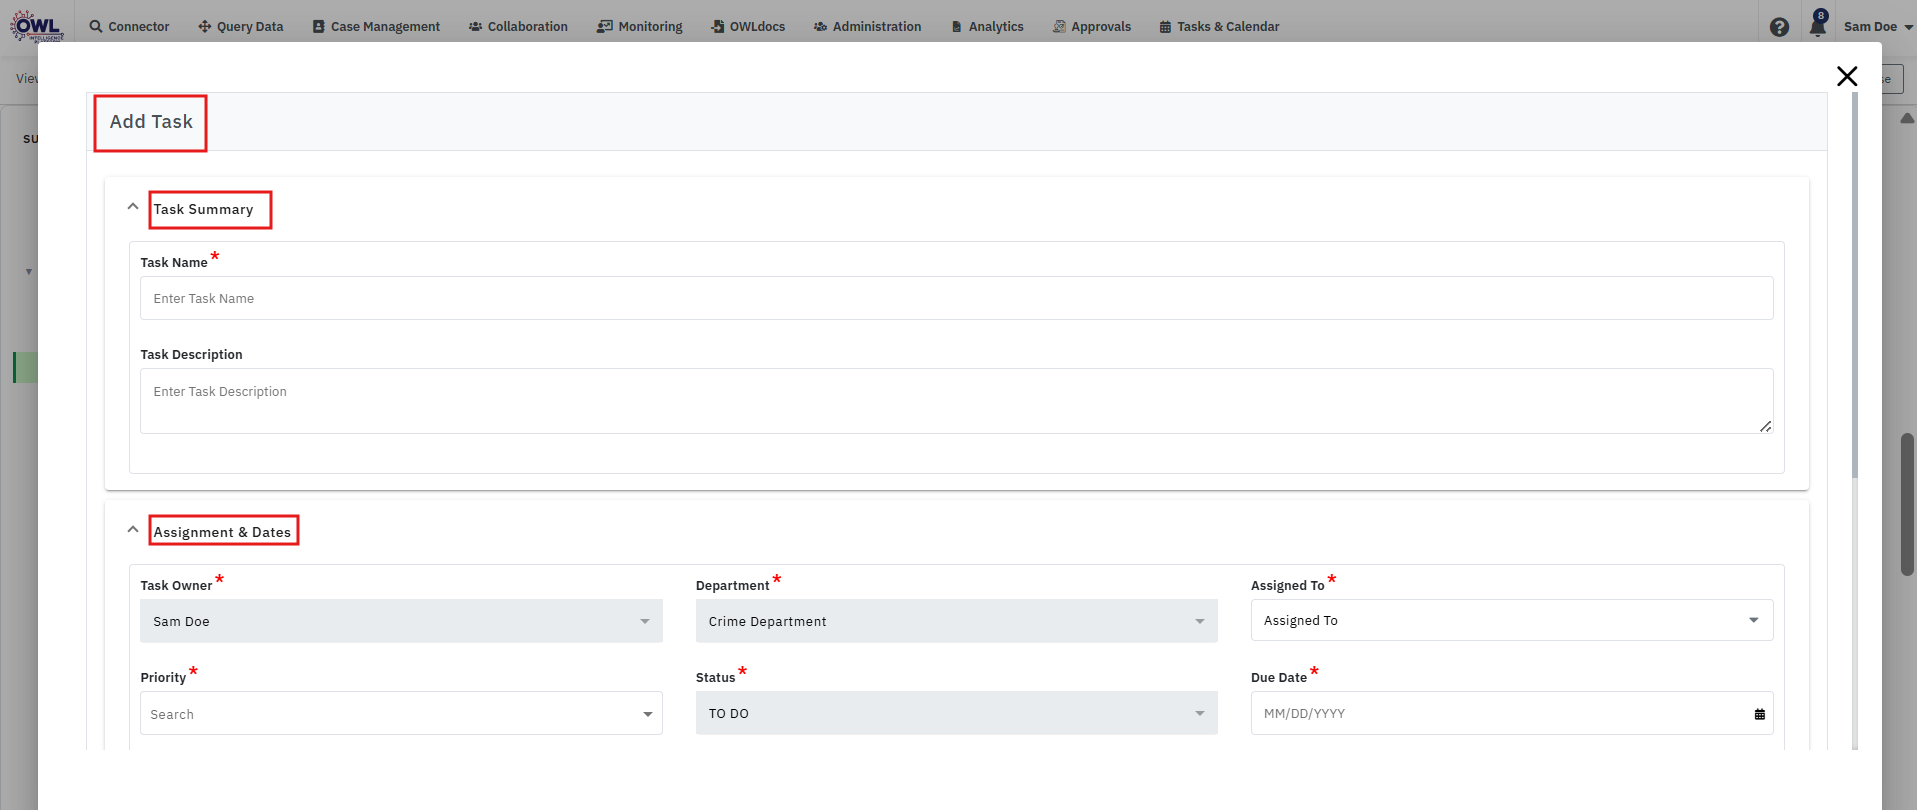Image resolution: width=1917 pixels, height=810 pixels.
Task: Click the calendar icon in Due Date
Action: (x=1760, y=714)
